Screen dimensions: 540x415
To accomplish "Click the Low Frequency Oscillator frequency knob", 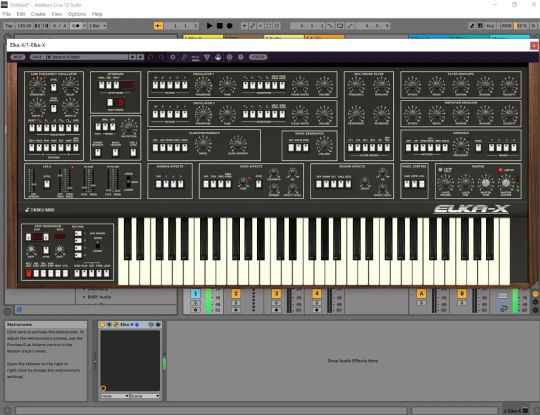I will [37, 85].
